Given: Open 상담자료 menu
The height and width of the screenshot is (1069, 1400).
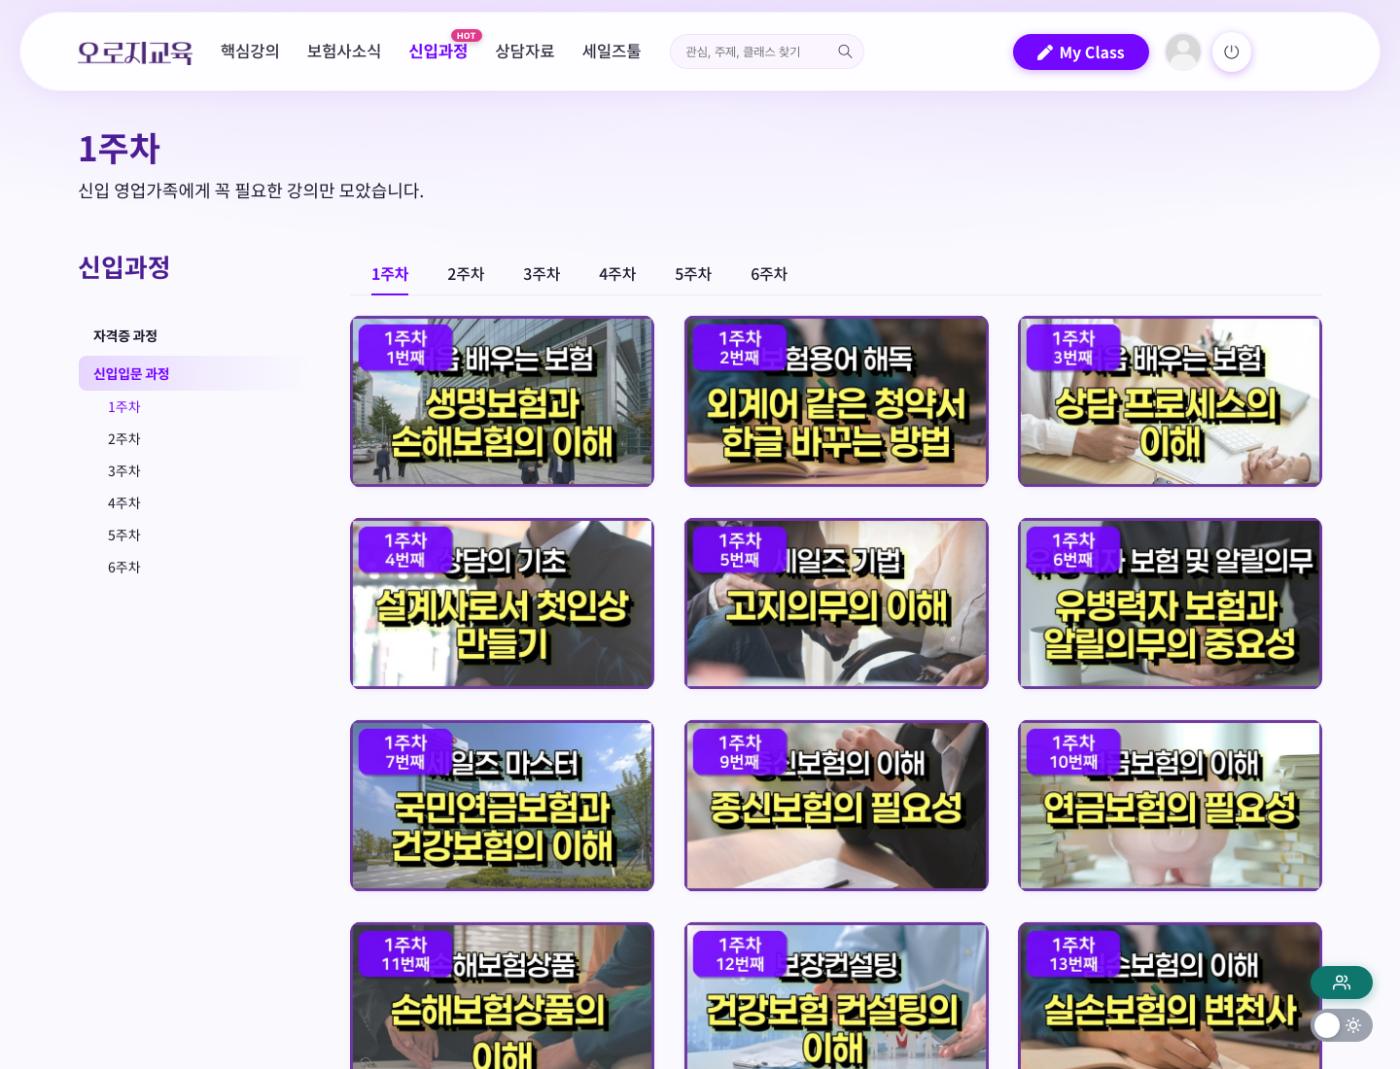Looking at the screenshot, I should click(524, 51).
